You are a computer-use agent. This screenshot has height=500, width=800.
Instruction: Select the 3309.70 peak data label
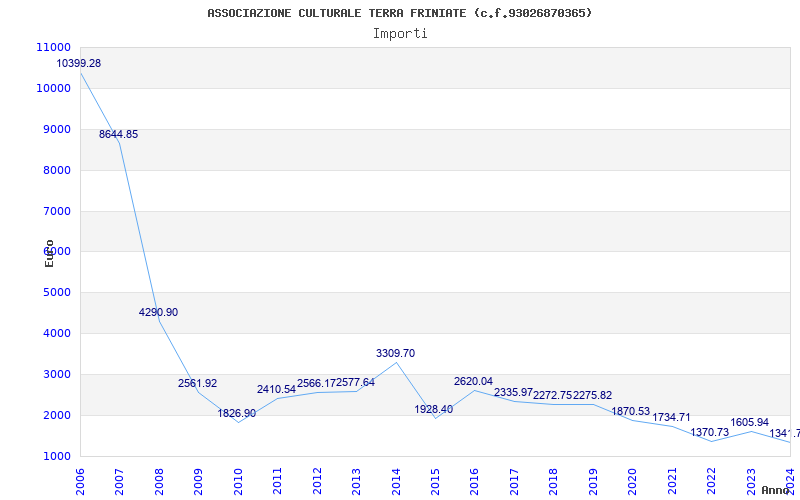point(395,353)
